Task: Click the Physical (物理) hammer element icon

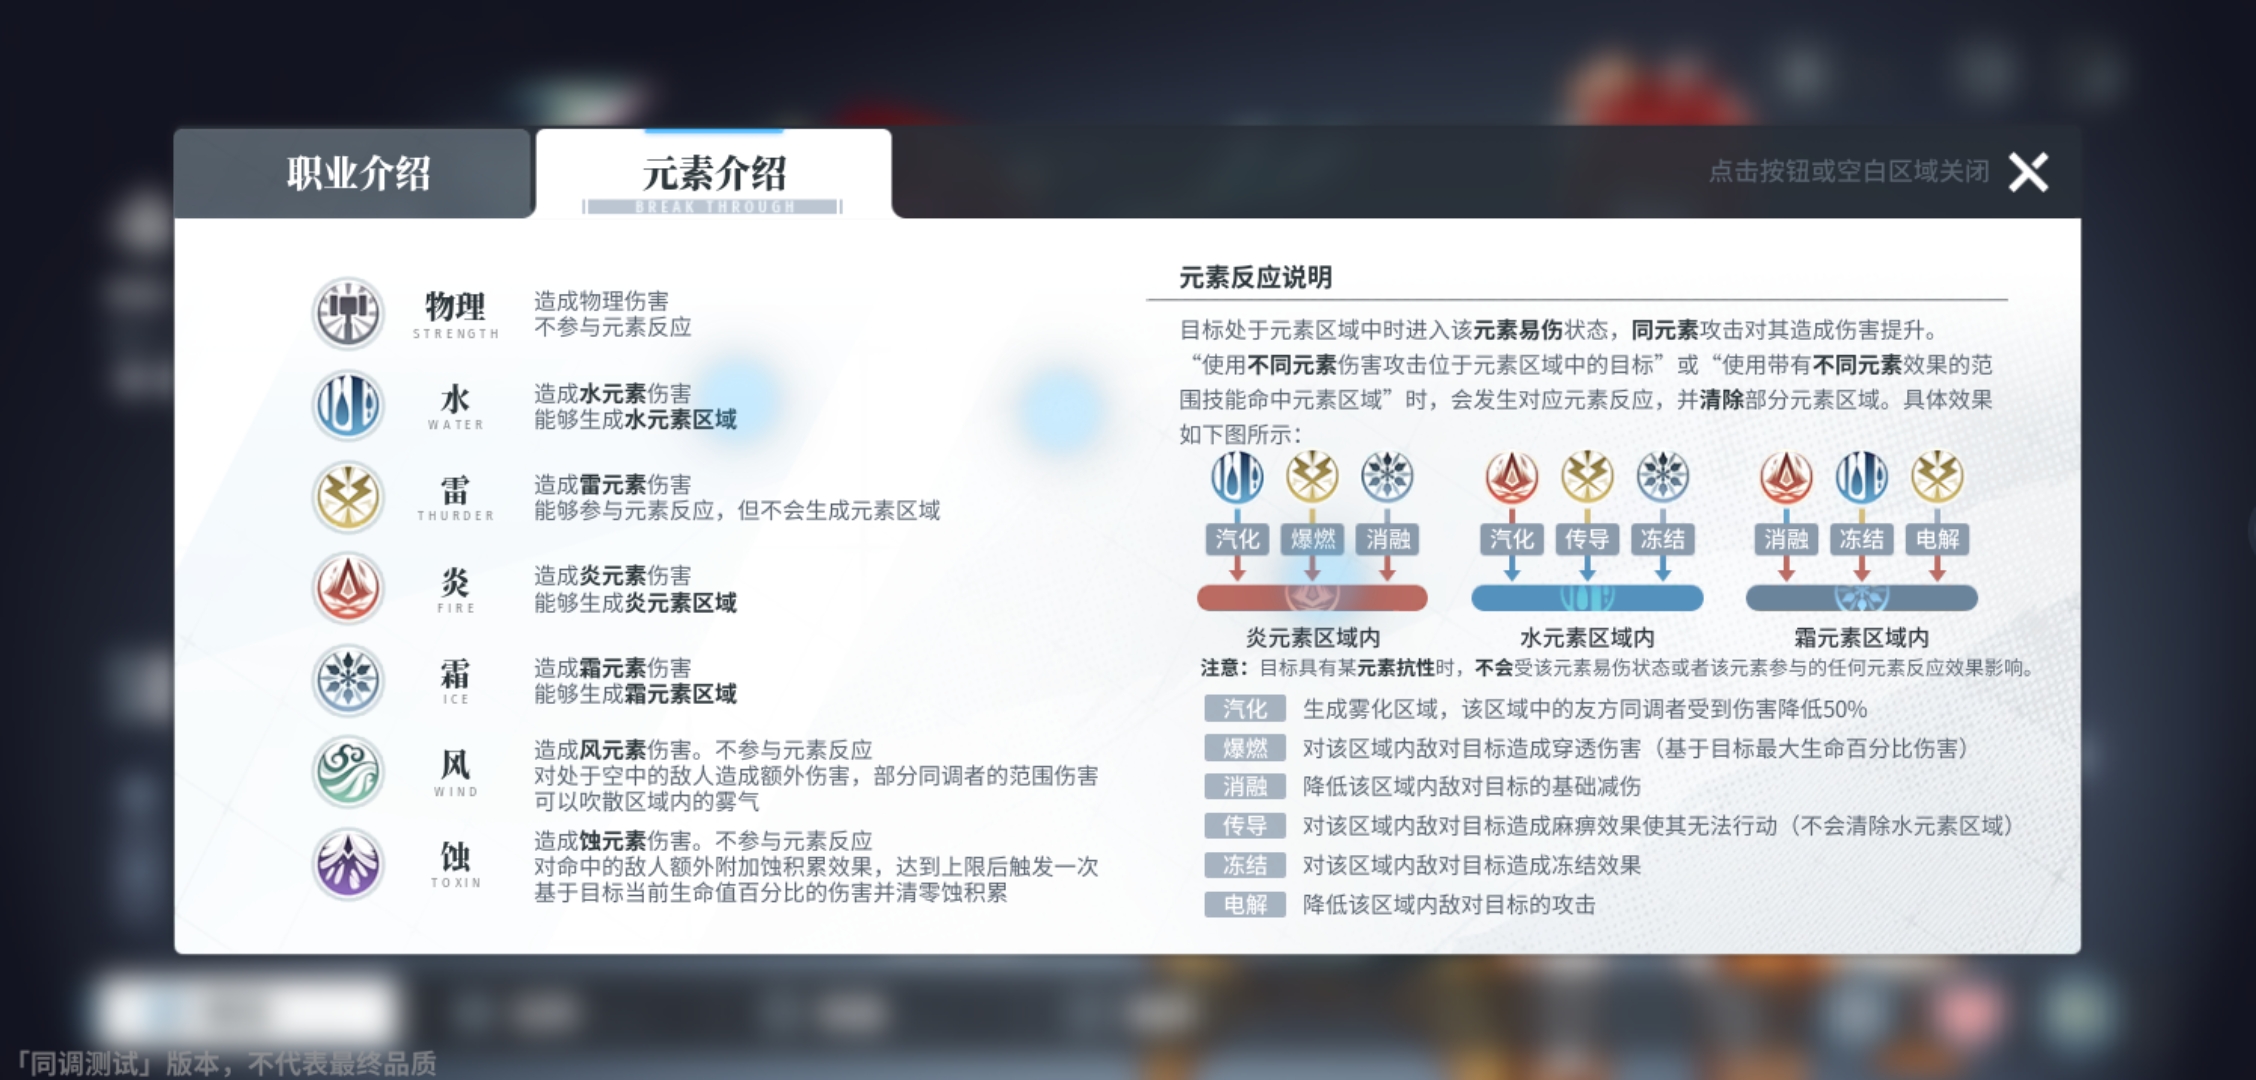Action: [347, 314]
